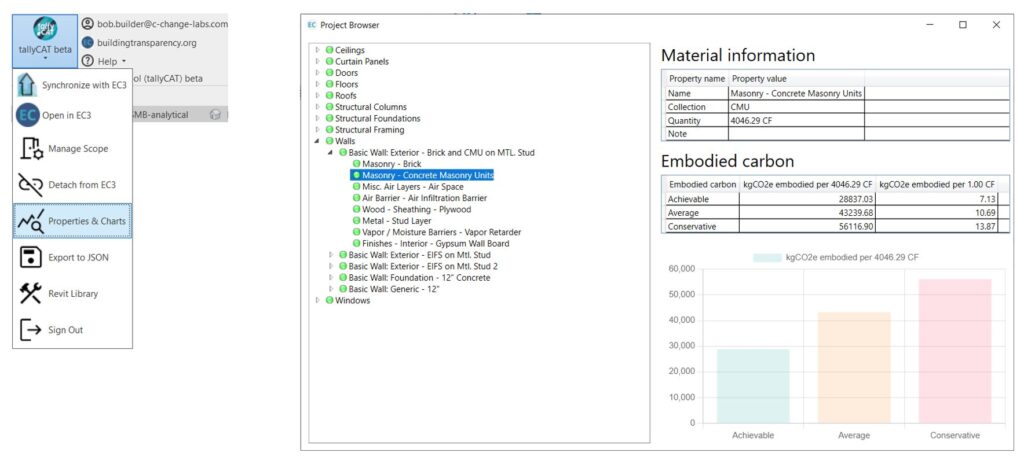Viewport: 1024px width, 460px height.
Task: Click the Help question mark icon
Action: [x=88, y=61]
